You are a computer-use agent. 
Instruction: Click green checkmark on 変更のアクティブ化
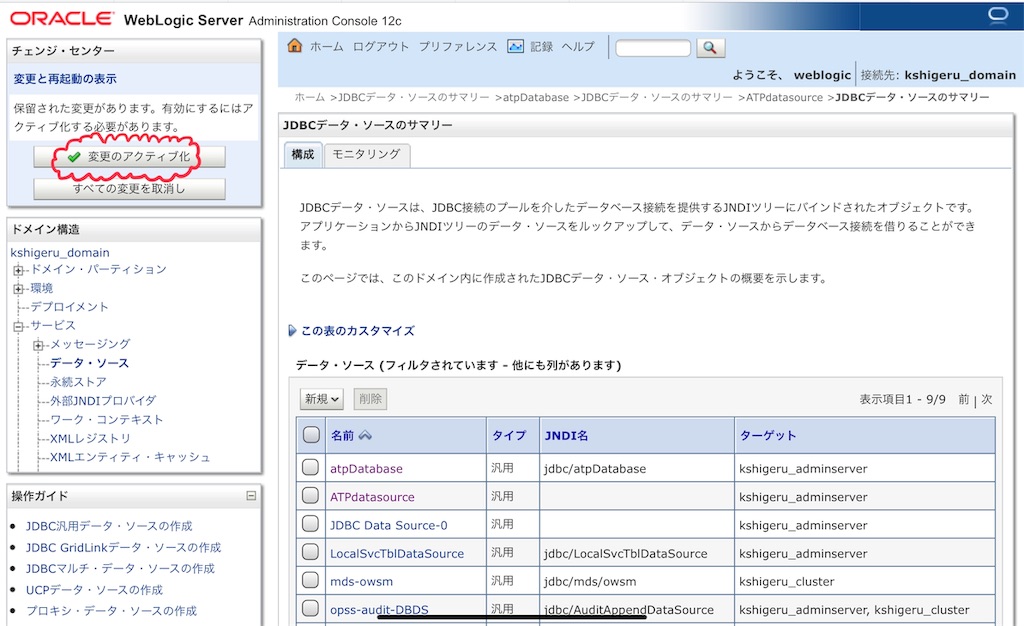[74, 157]
